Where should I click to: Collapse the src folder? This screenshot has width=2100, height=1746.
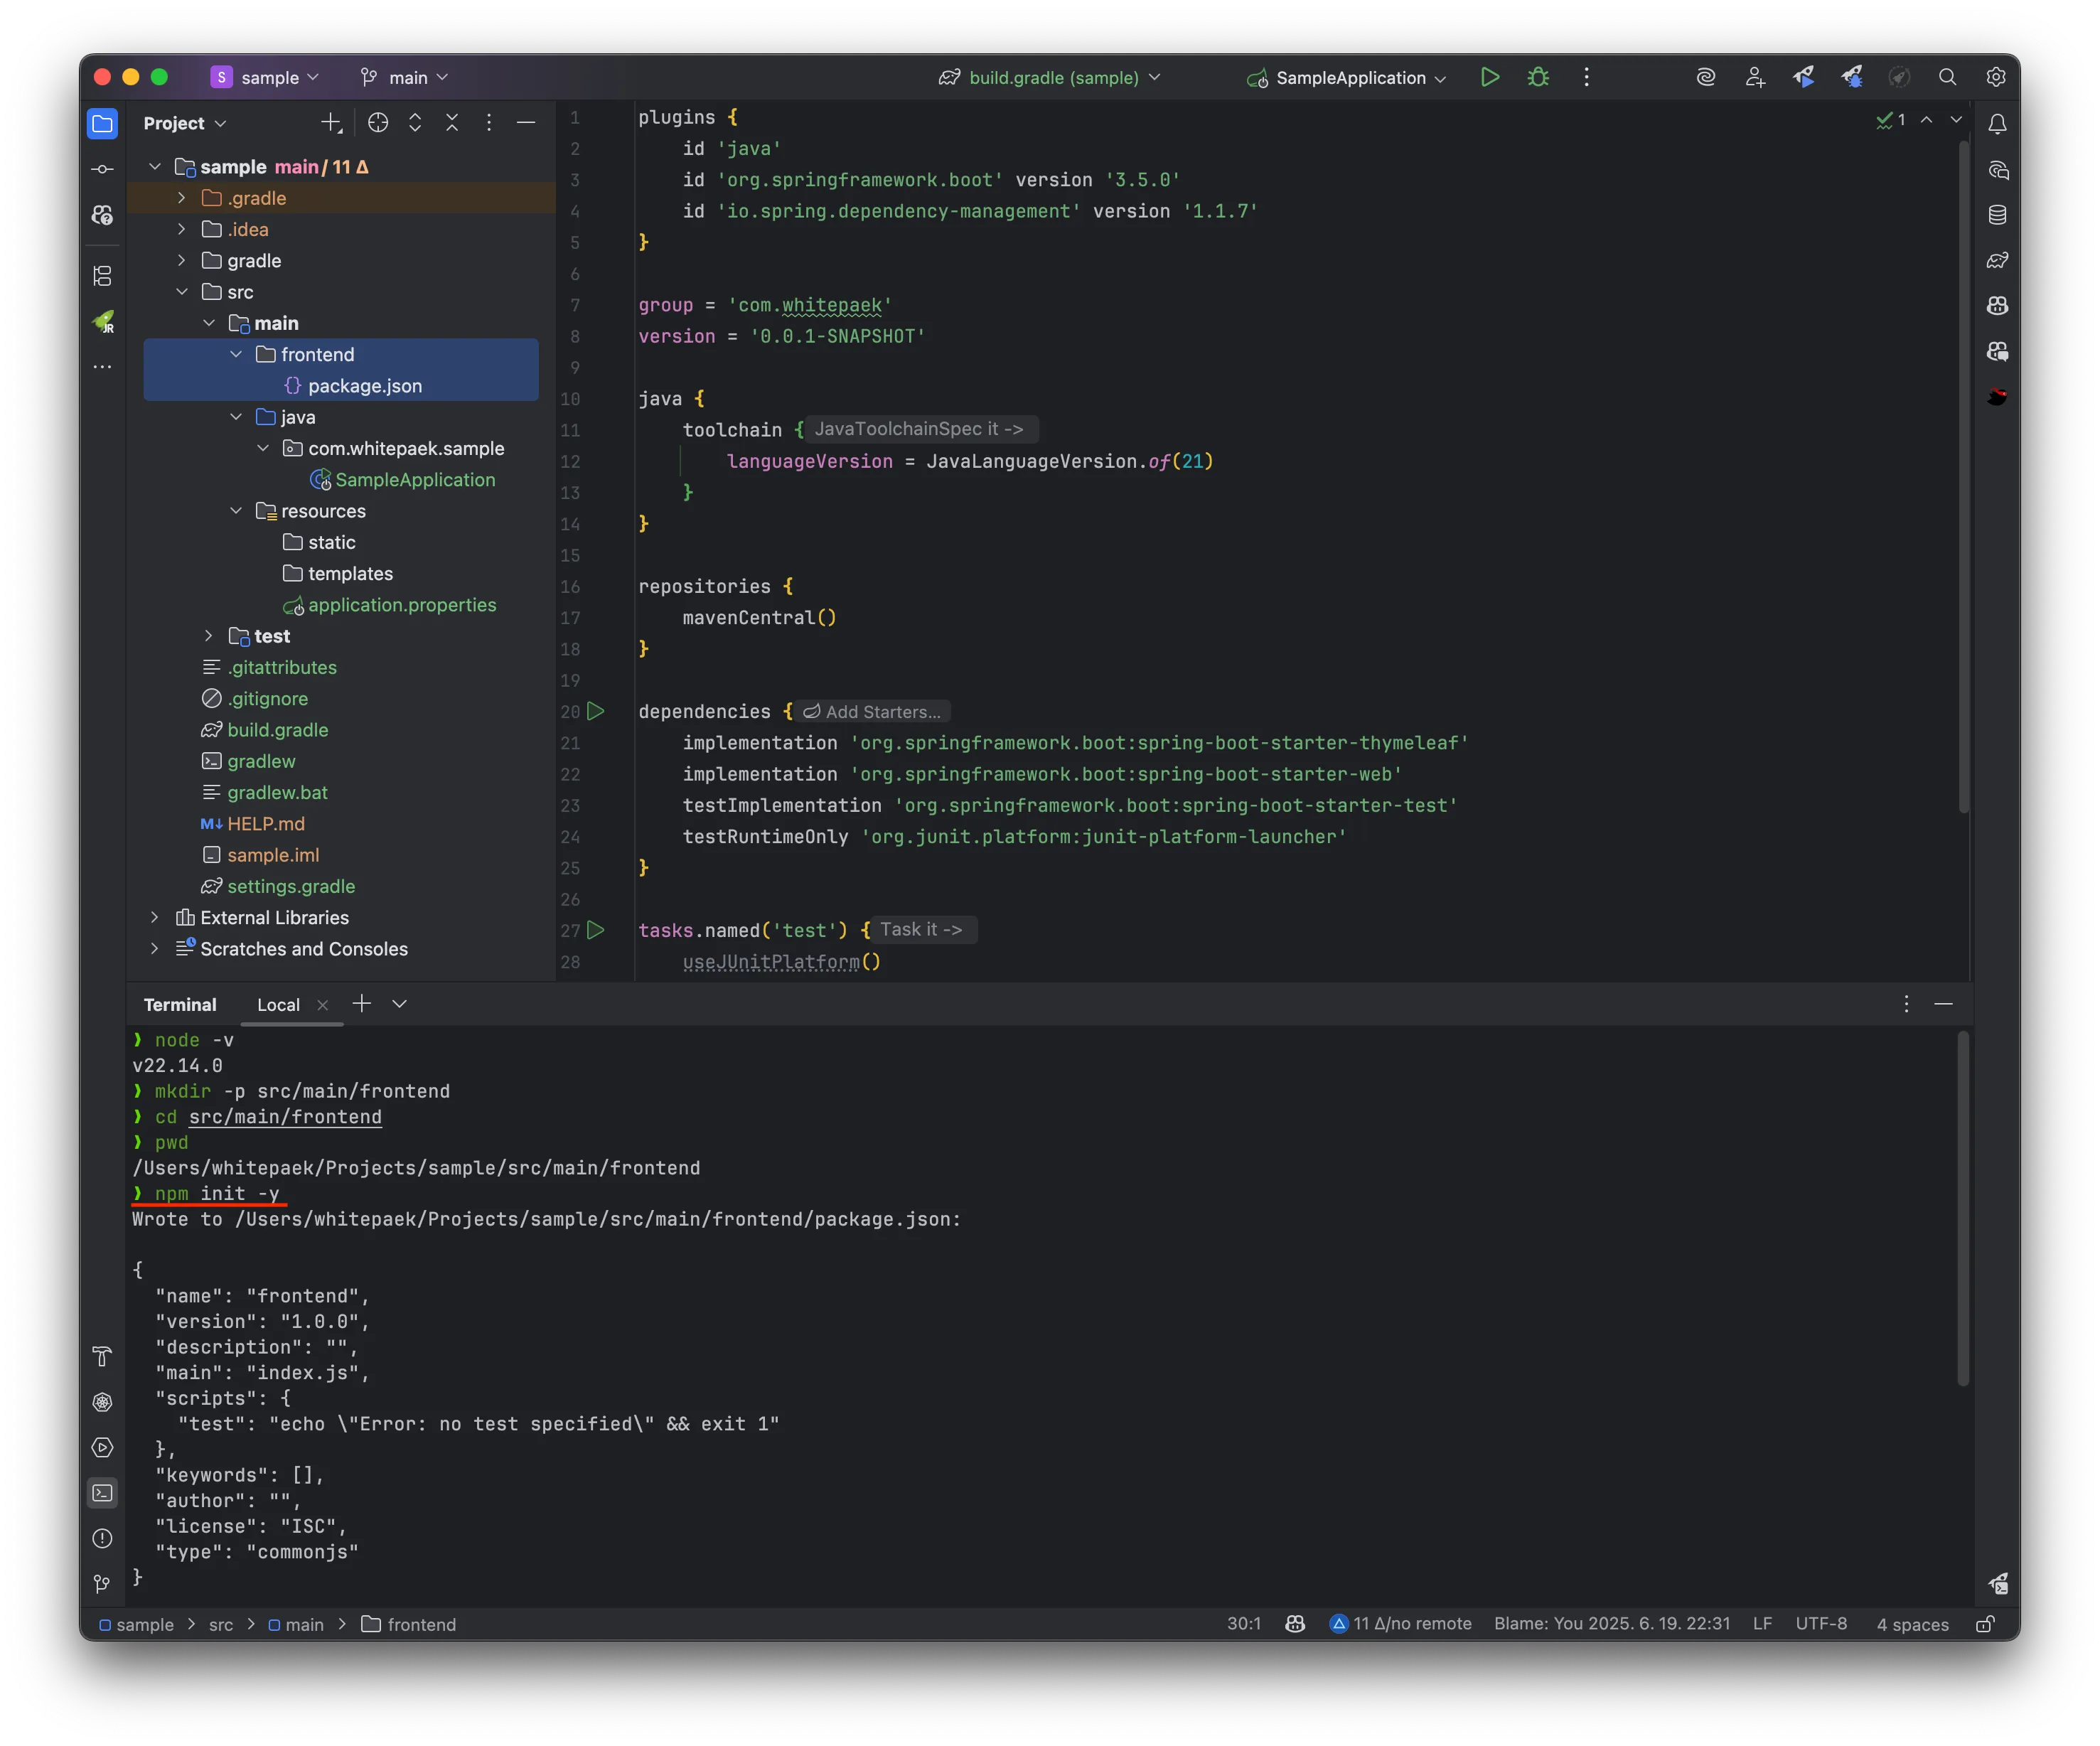click(x=181, y=292)
